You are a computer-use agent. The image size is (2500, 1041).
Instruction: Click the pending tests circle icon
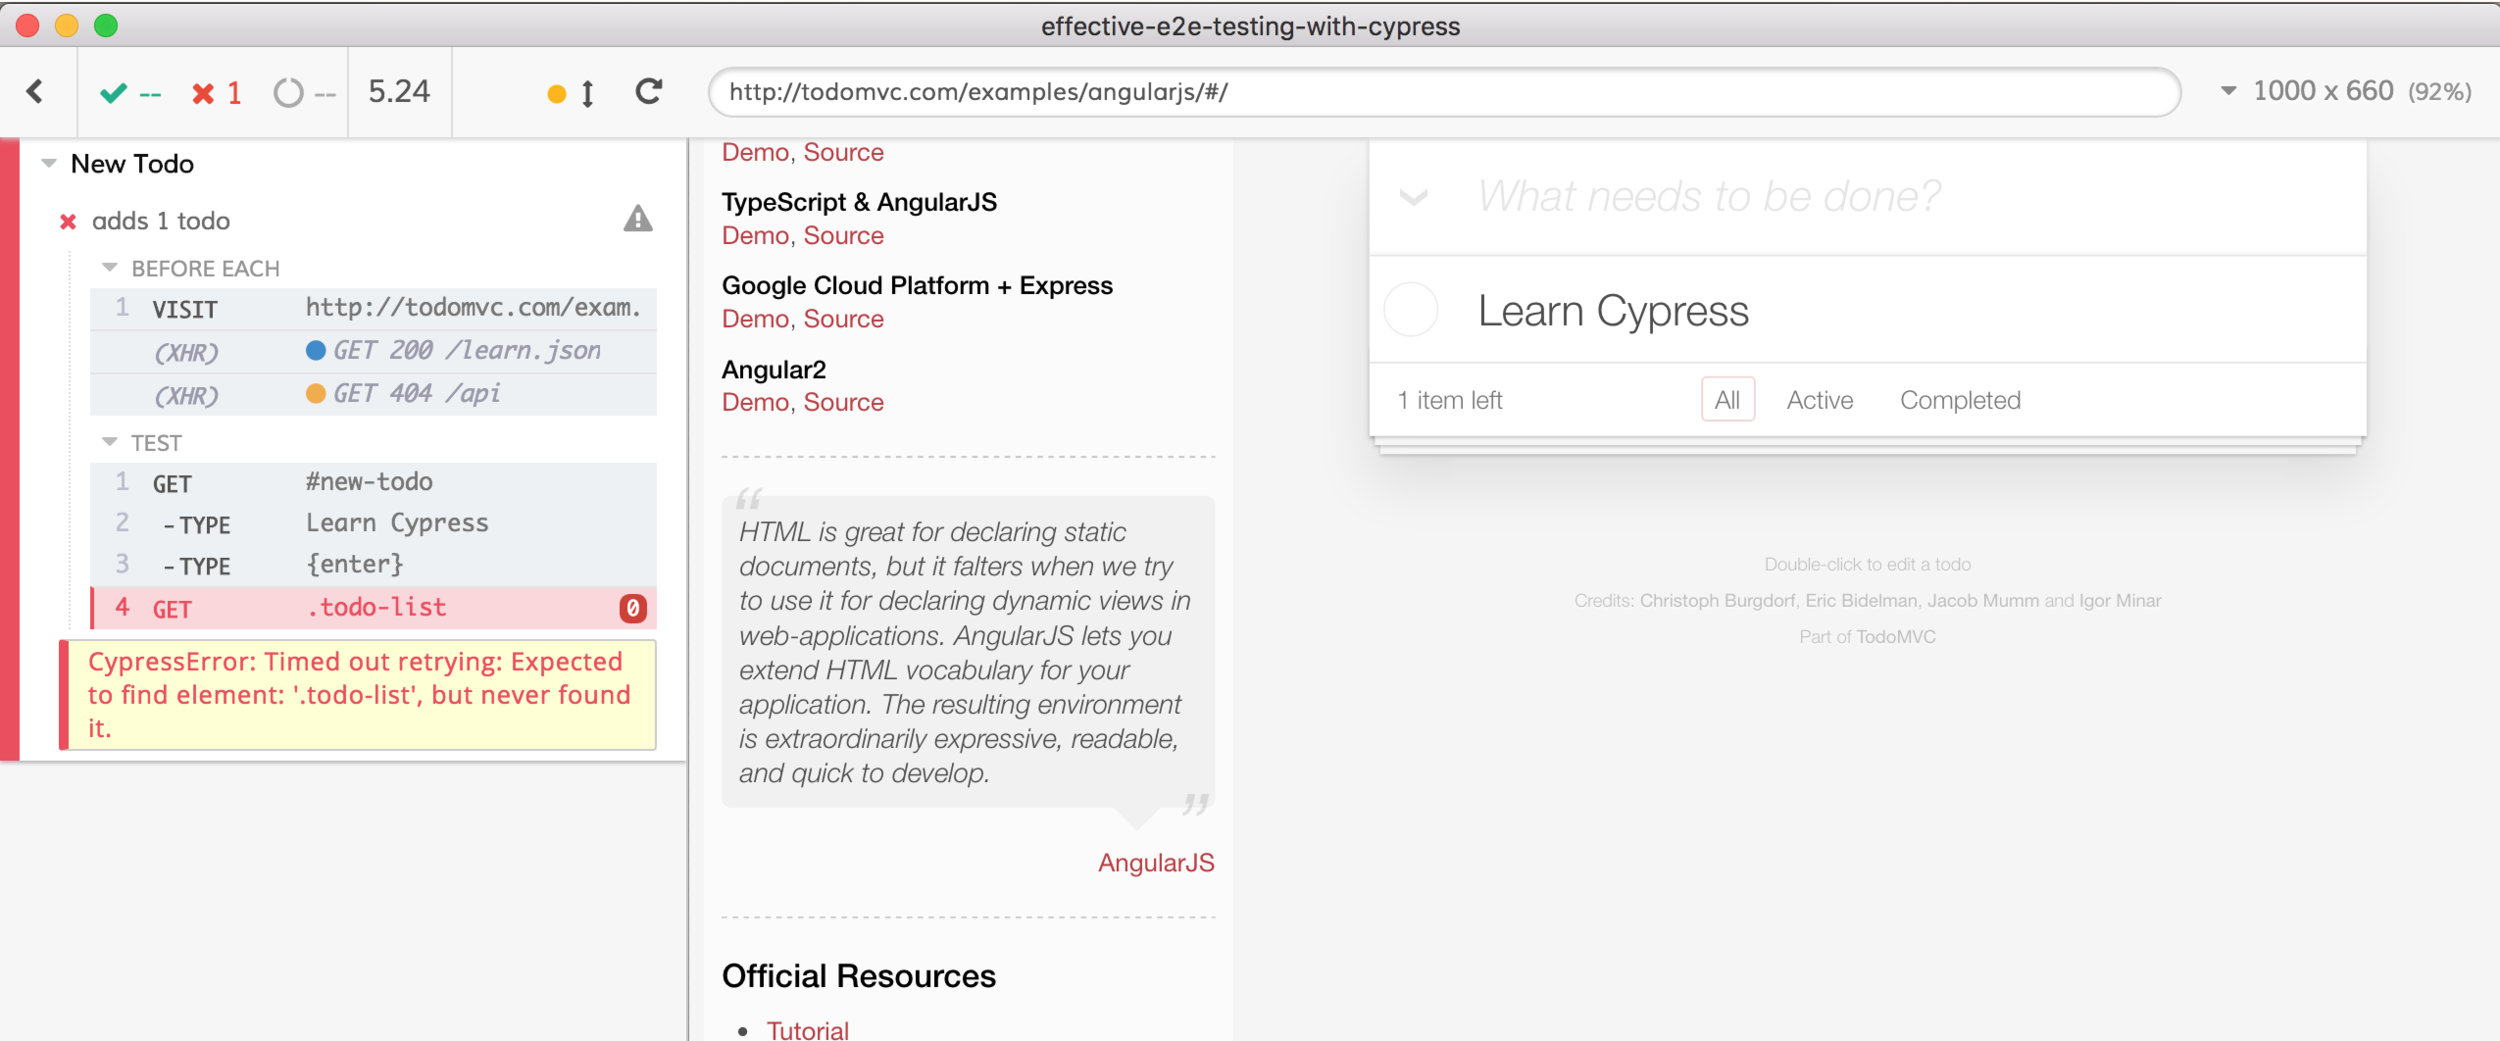[288, 93]
